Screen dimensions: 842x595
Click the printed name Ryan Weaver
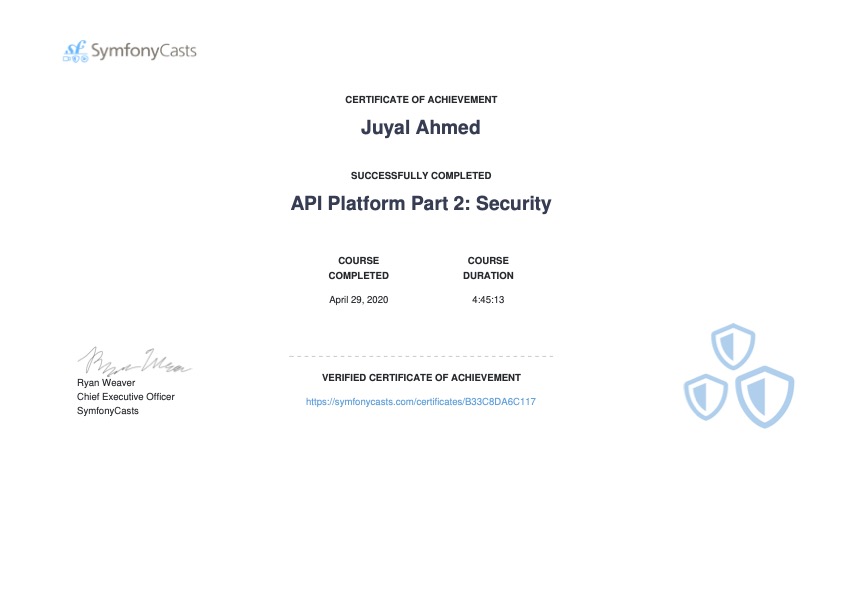pyautogui.click(x=106, y=383)
